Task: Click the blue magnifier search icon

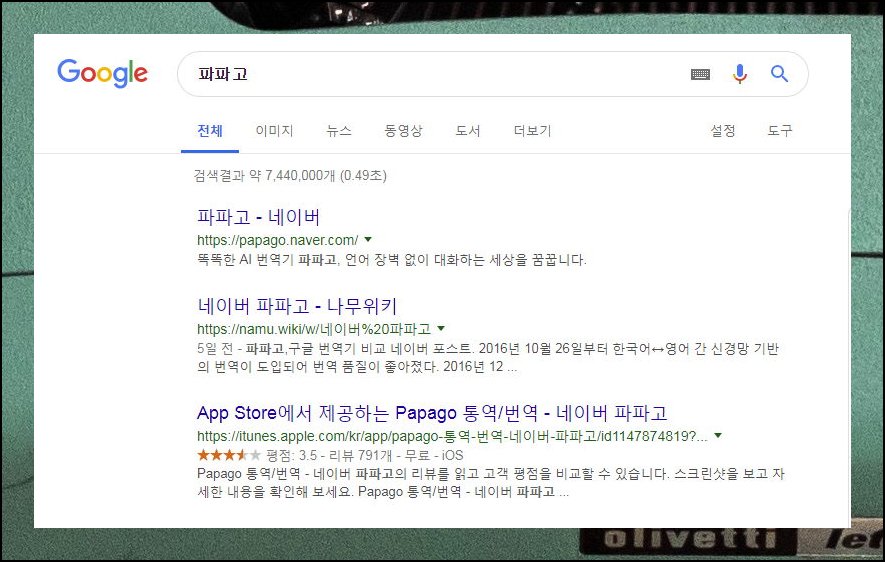Action: coord(779,73)
